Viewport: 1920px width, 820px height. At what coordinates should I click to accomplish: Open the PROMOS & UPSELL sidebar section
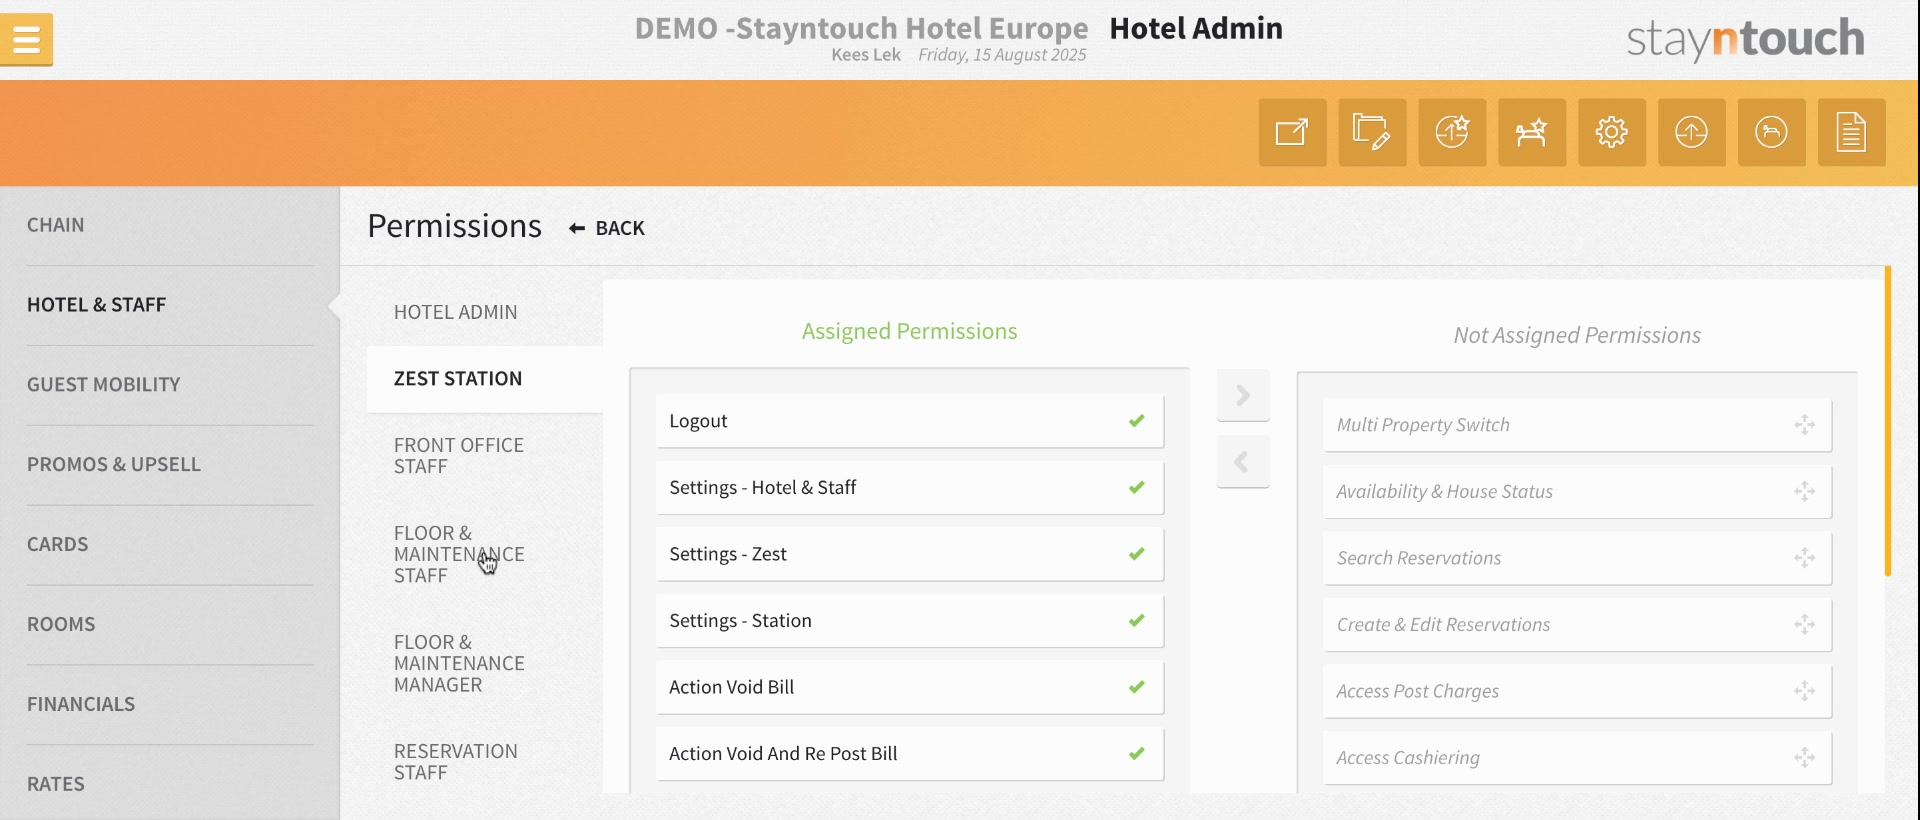114,465
